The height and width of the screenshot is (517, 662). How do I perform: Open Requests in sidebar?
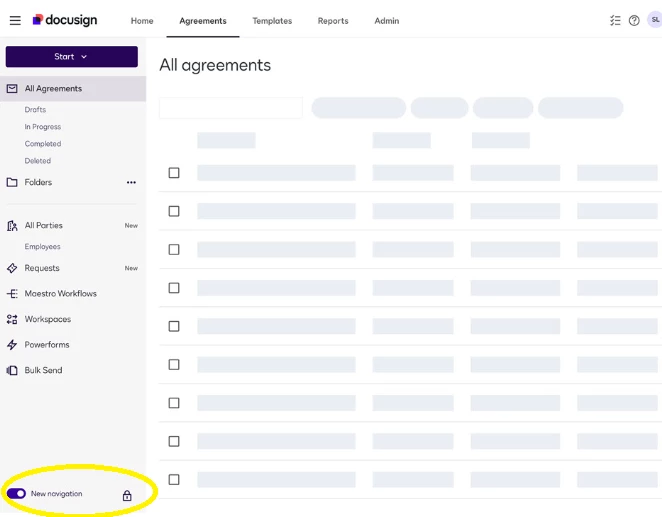coord(42,268)
